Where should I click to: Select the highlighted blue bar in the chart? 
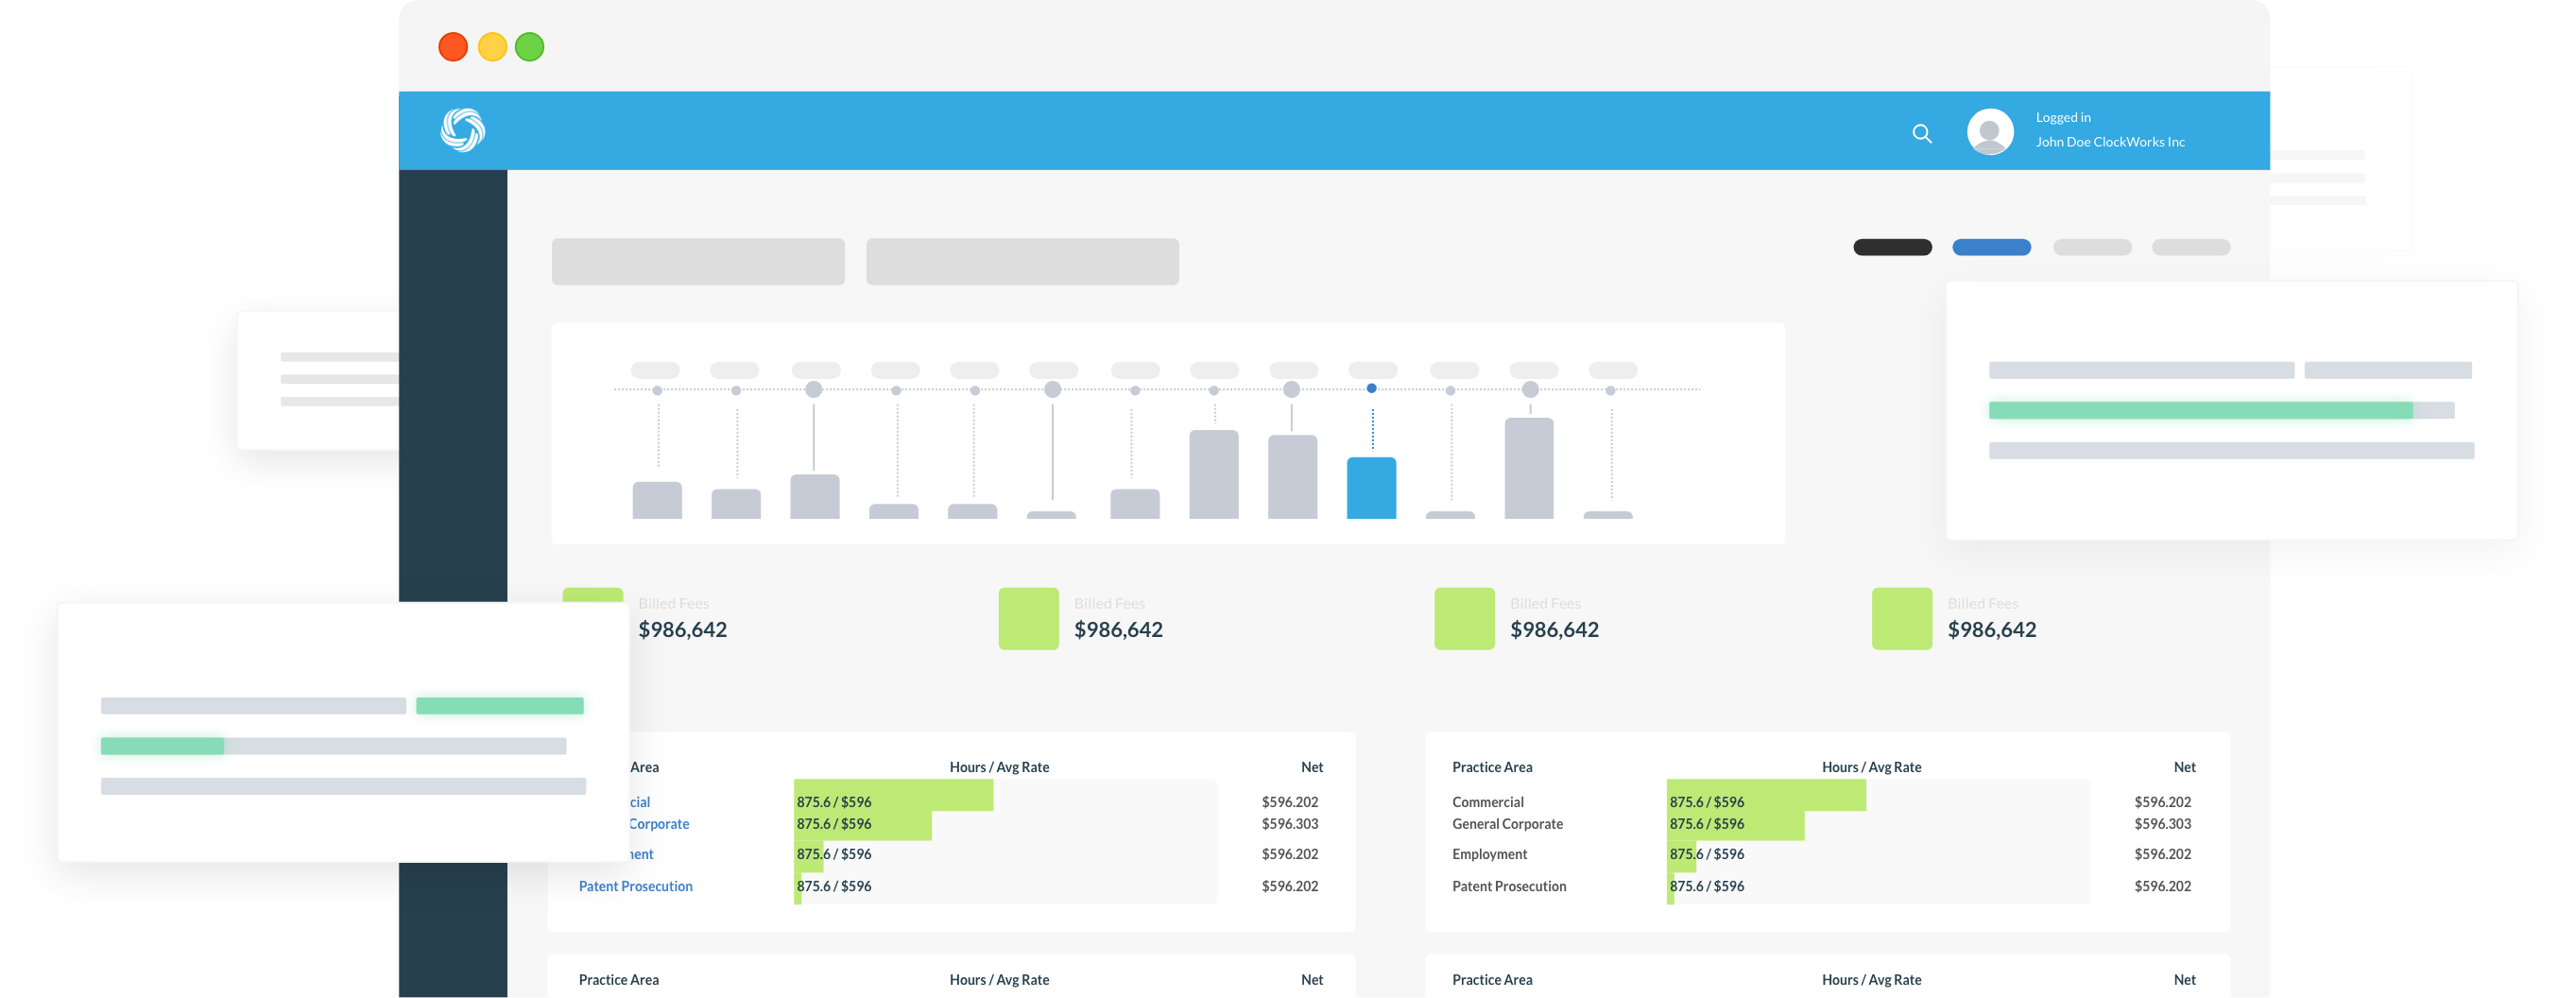(x=1371, y=488)
